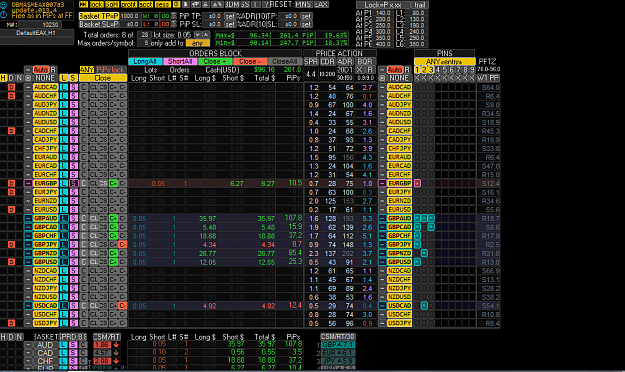The image size is (625, 372).
Task: Click ADR column header in Price Action
Action: tap(345, 61)
